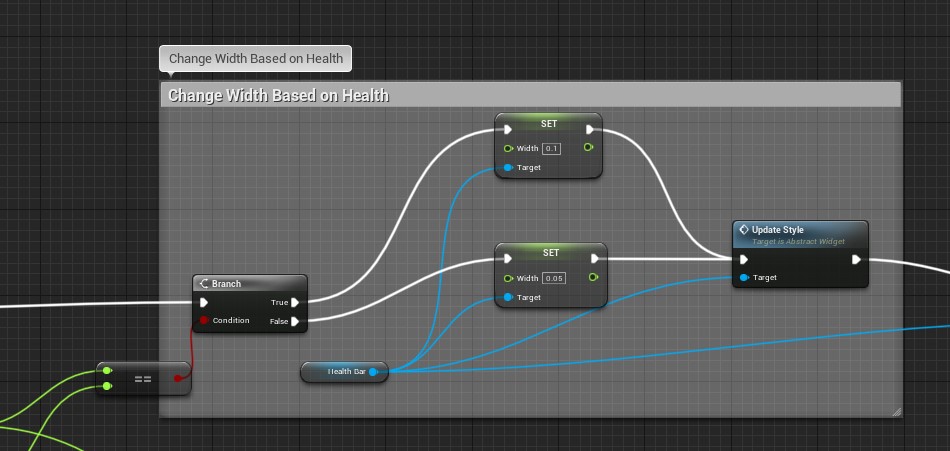This screenshot has width=950, height=451.
Task: Select the comment box by its title bar
Action: pyautogui.click(x=530, y=96)
